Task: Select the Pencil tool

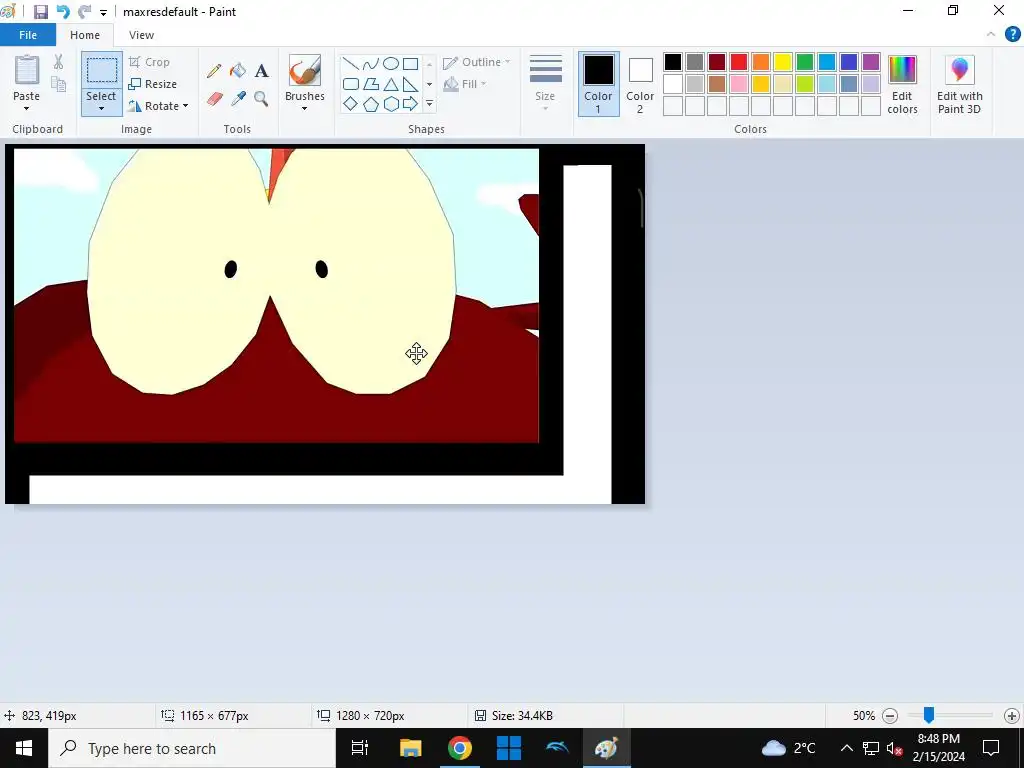Action: [214, 71]
